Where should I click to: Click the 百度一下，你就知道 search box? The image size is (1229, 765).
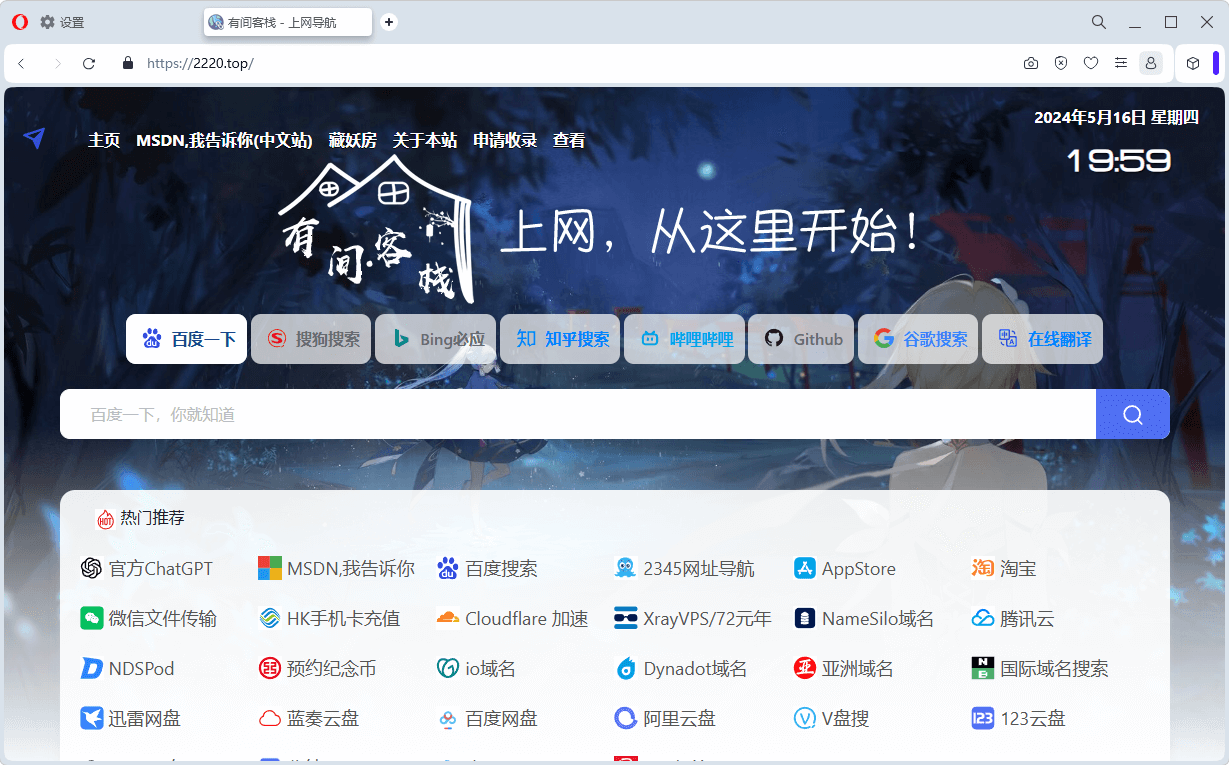(x=578, y=414)
